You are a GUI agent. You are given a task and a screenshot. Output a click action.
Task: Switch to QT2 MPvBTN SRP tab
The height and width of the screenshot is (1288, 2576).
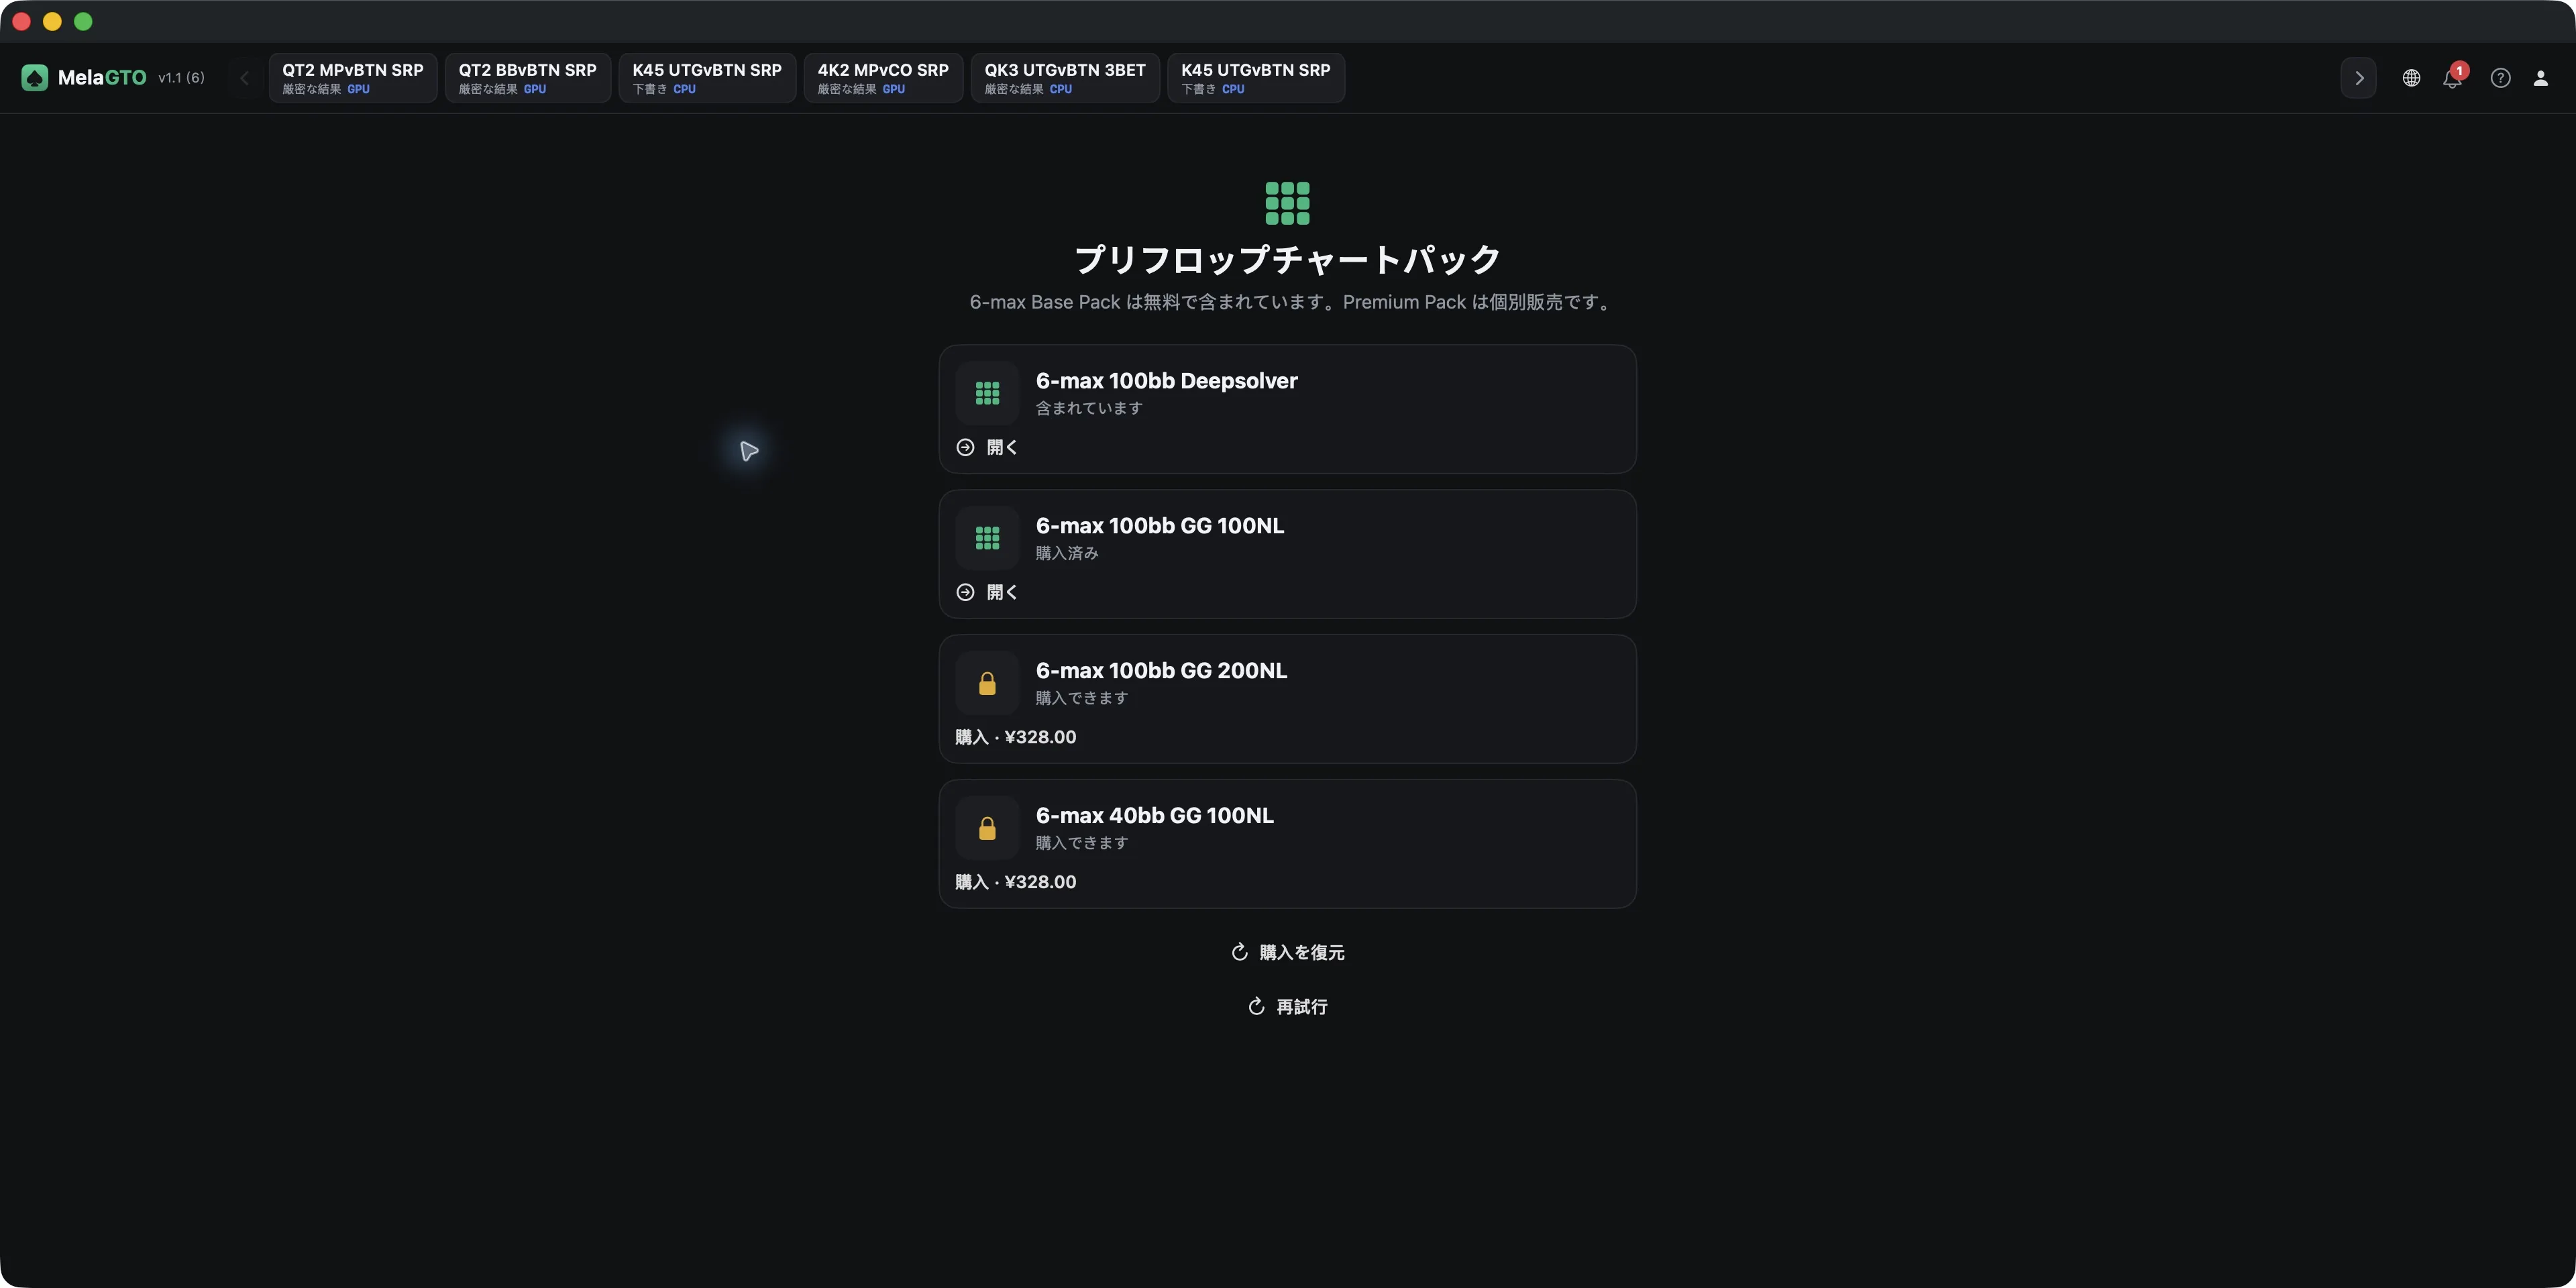[x=352, y=78]
